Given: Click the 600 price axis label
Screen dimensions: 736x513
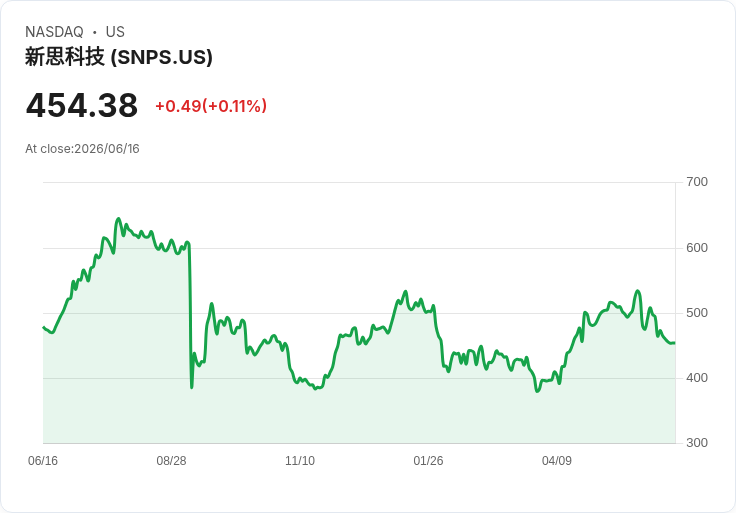Looking at the screenshot, I should coord(697,248).
